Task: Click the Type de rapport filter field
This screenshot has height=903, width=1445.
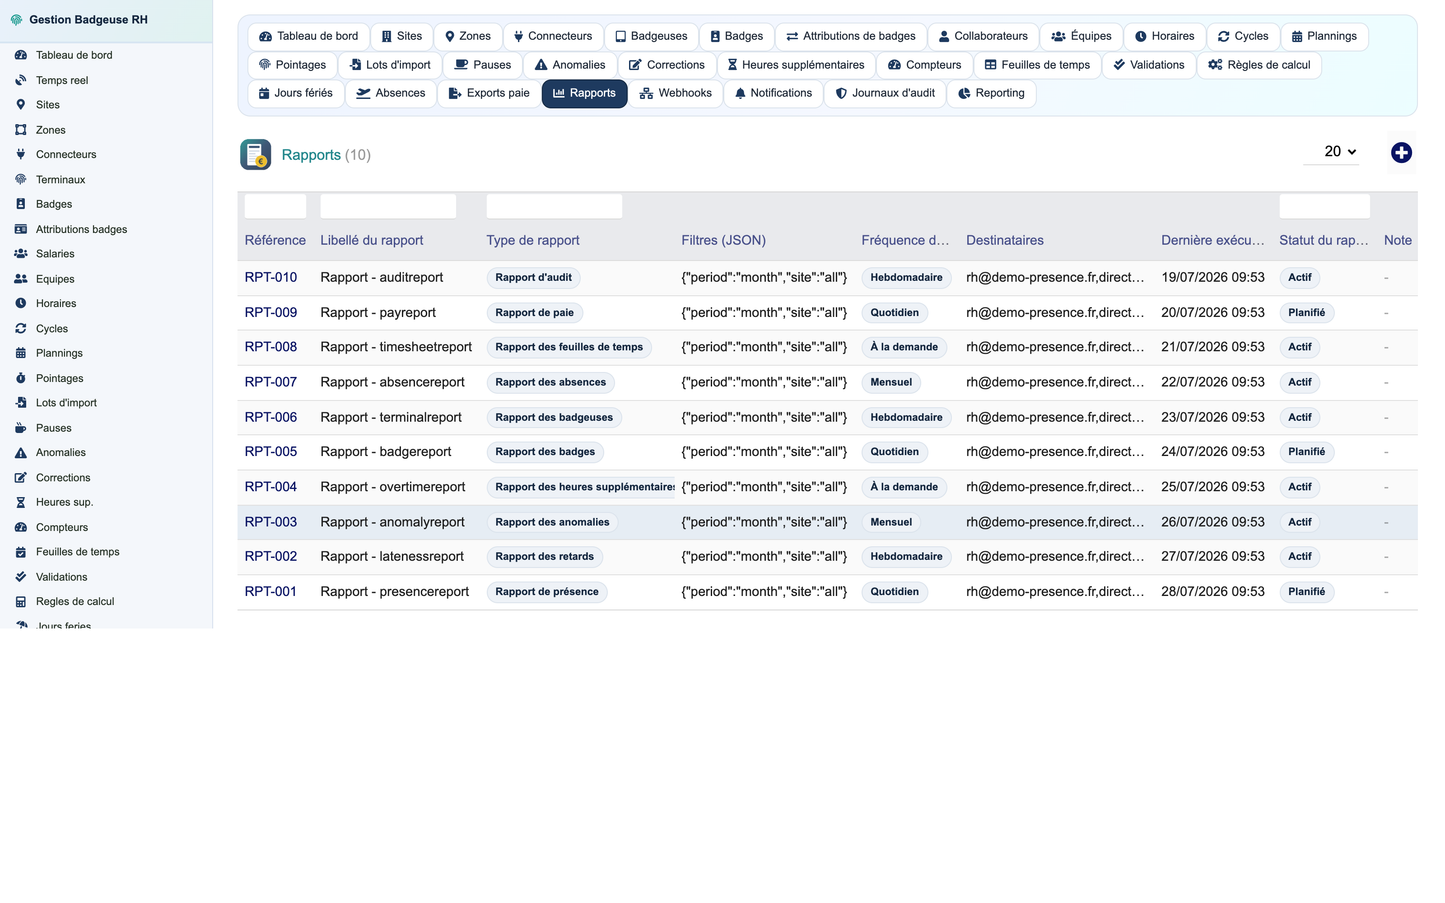Action: point(554,206)
